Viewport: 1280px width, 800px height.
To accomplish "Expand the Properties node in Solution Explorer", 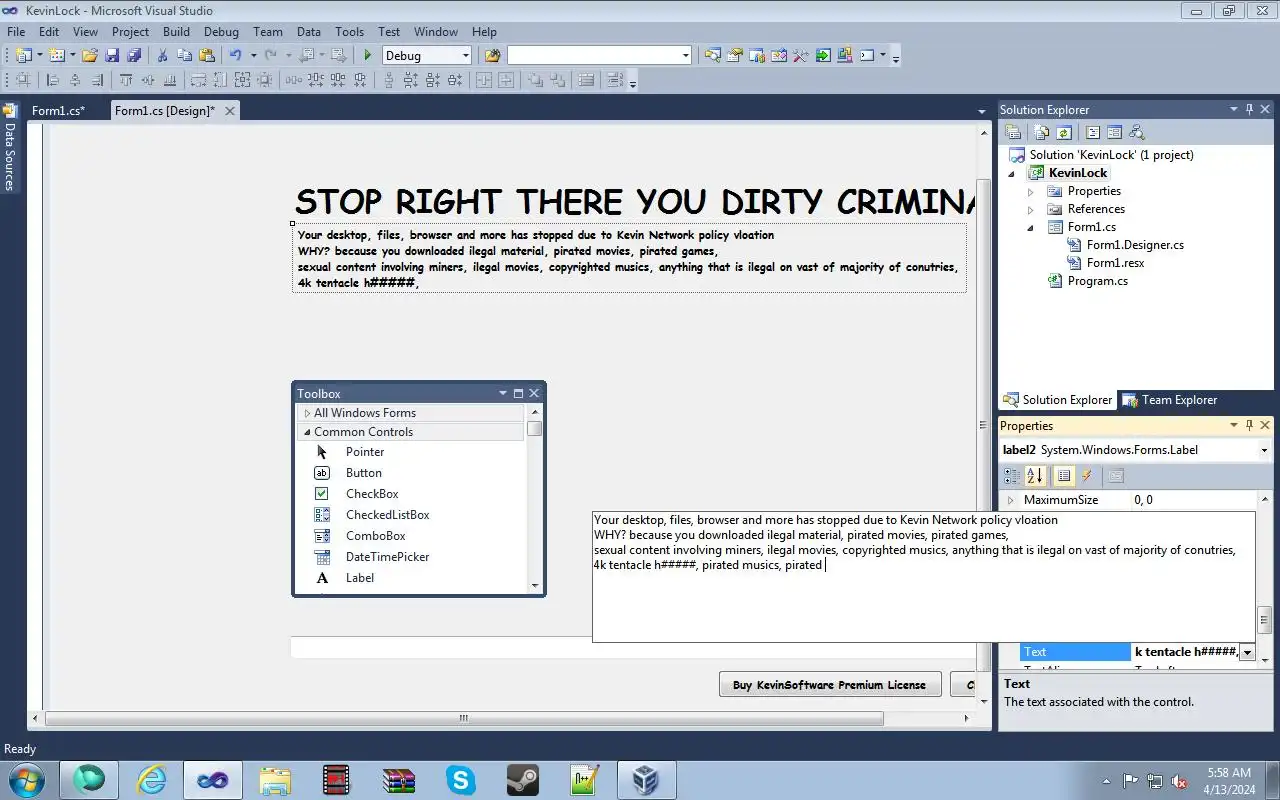I will pos(1031,191).
